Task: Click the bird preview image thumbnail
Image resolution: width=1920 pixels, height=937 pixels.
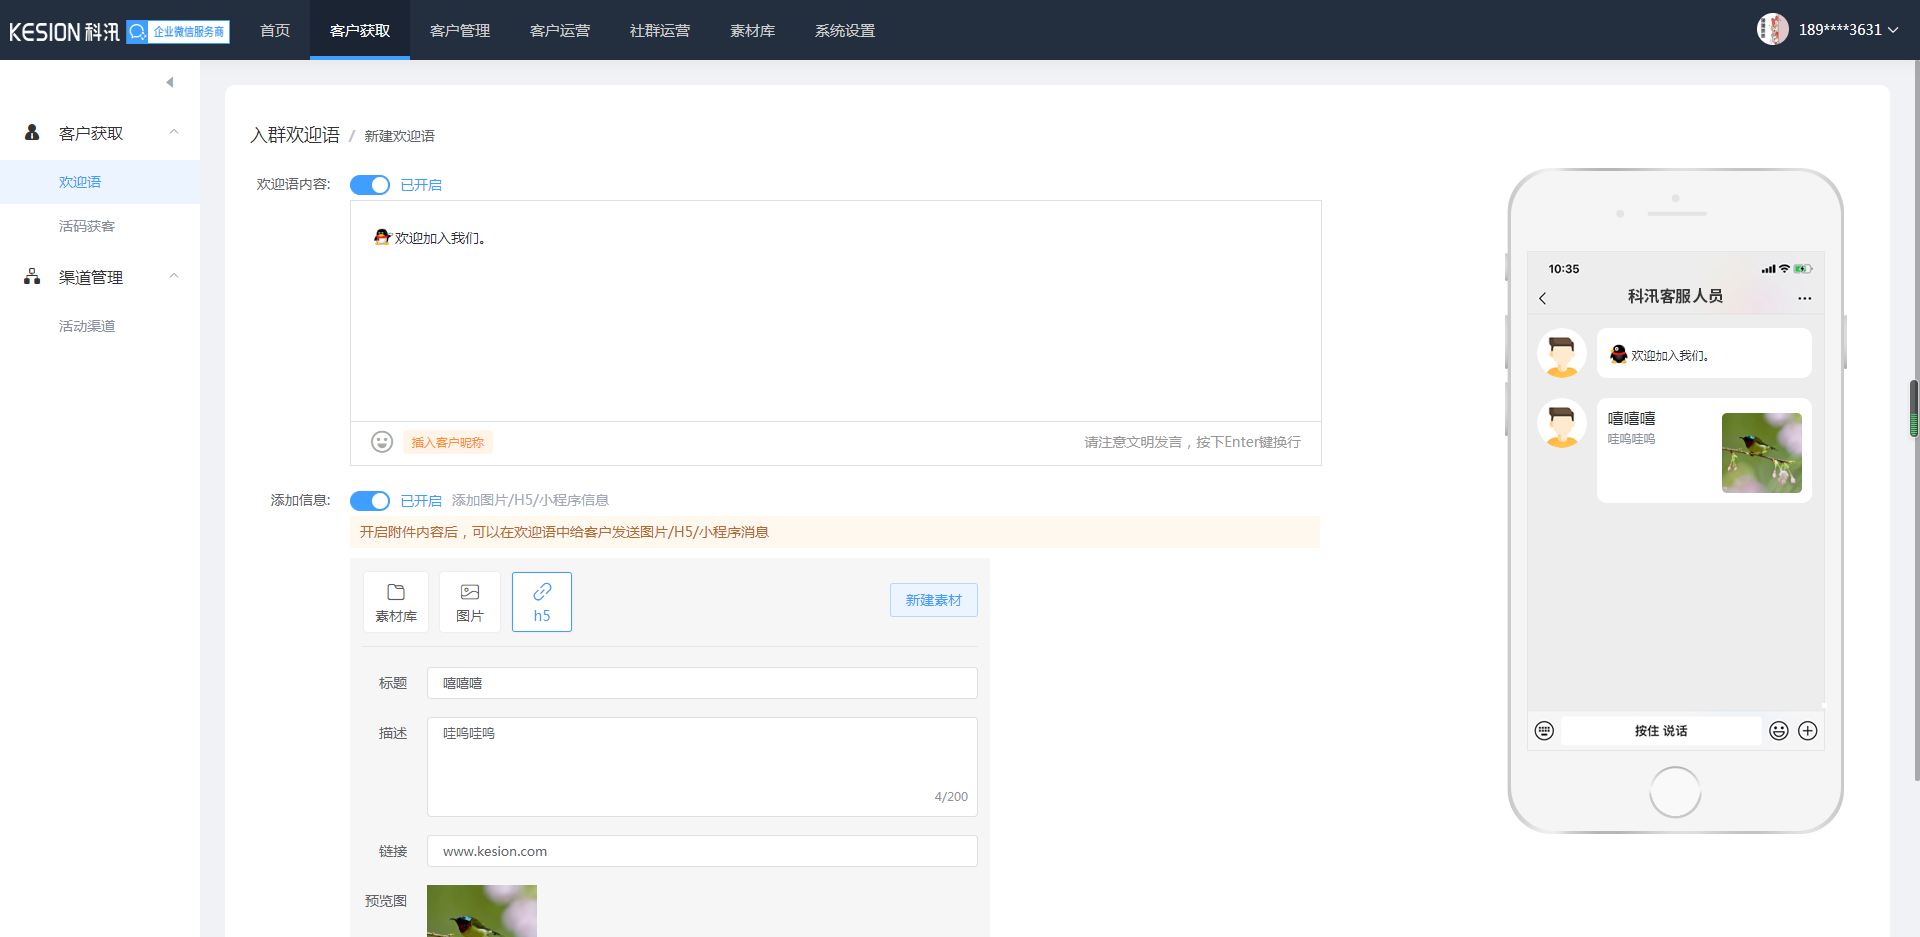Action: click(482, 911)
